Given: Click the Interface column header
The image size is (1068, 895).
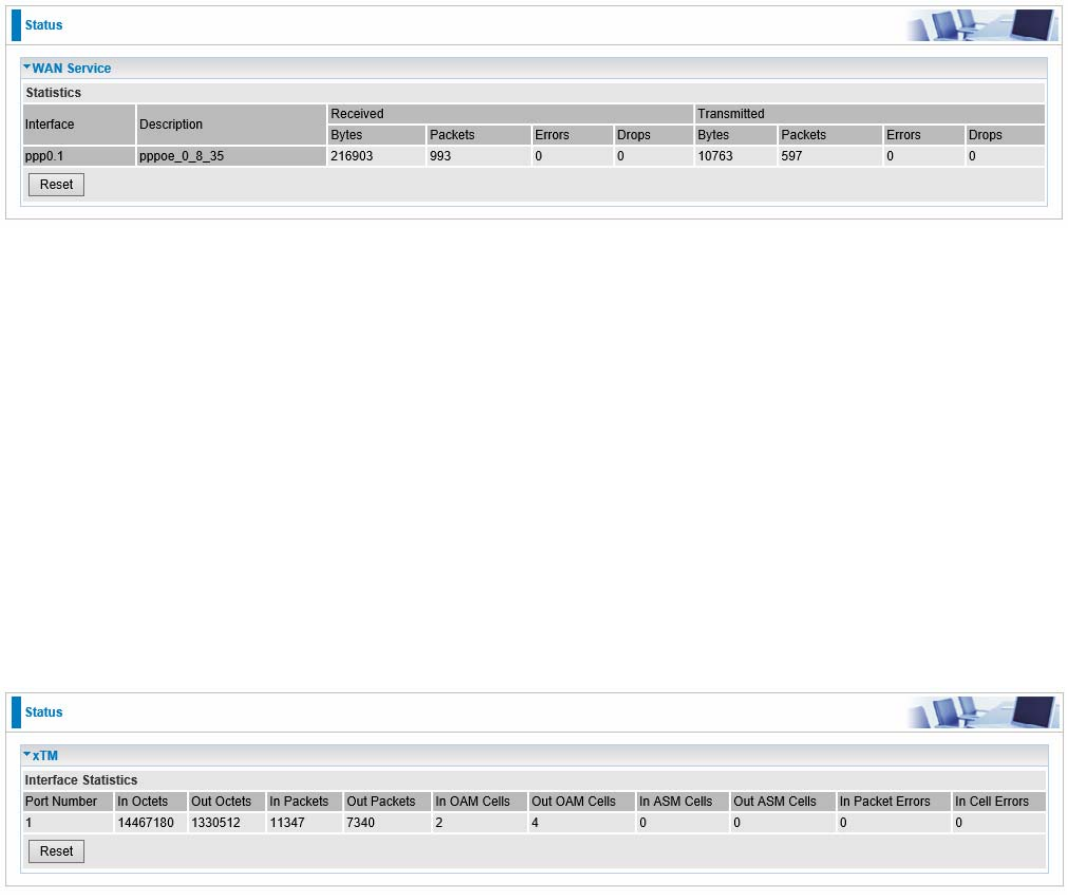Looking at the screenshot, I should (x=79, y=125).
